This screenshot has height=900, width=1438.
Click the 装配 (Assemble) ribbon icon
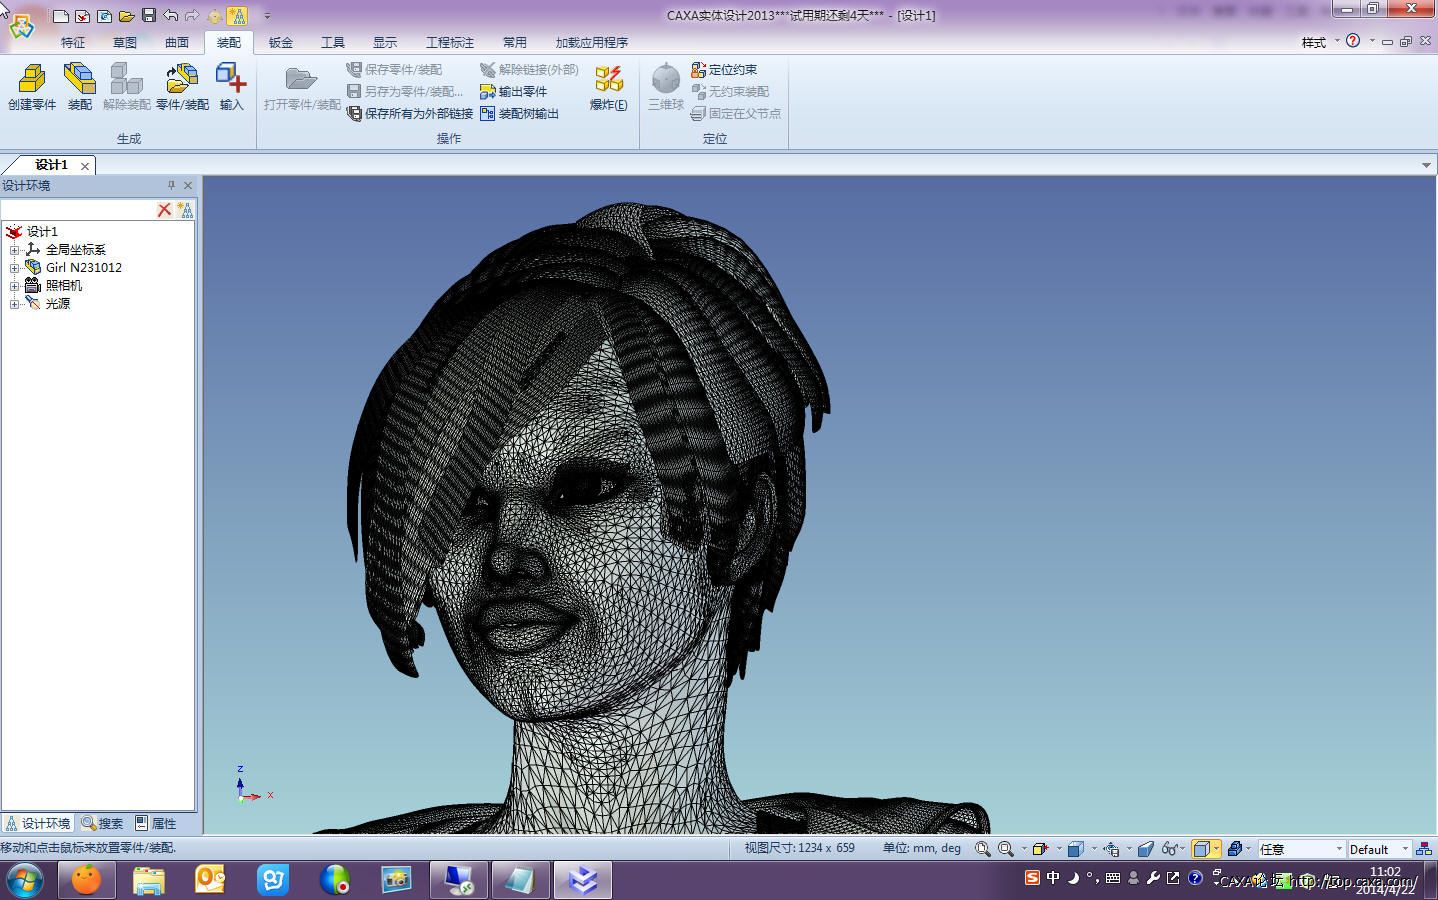point(79,79)
